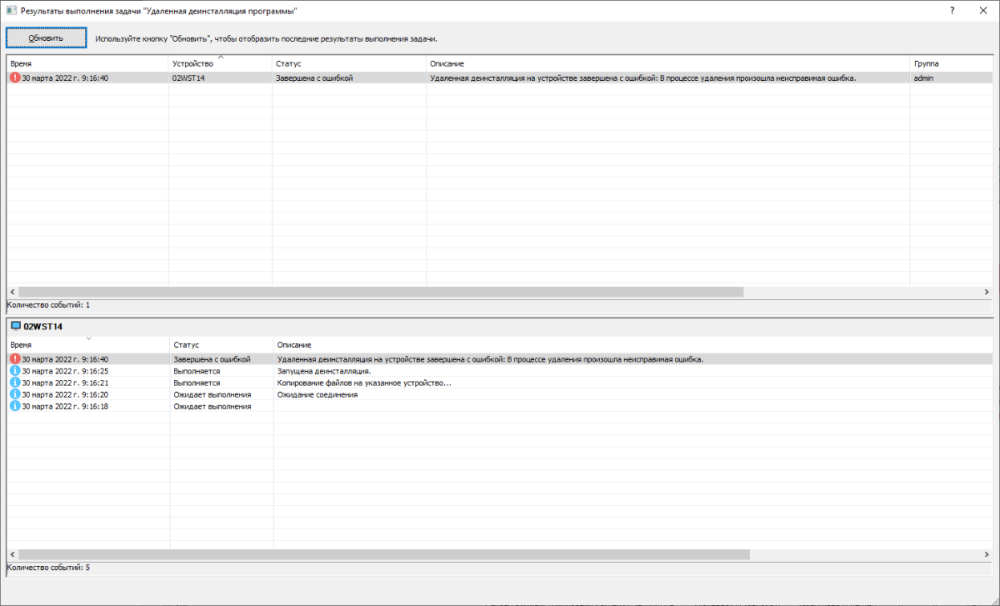Select time '9:16:20' in lower table
This screenshot has width=1000, height=606.
(65, 394)
